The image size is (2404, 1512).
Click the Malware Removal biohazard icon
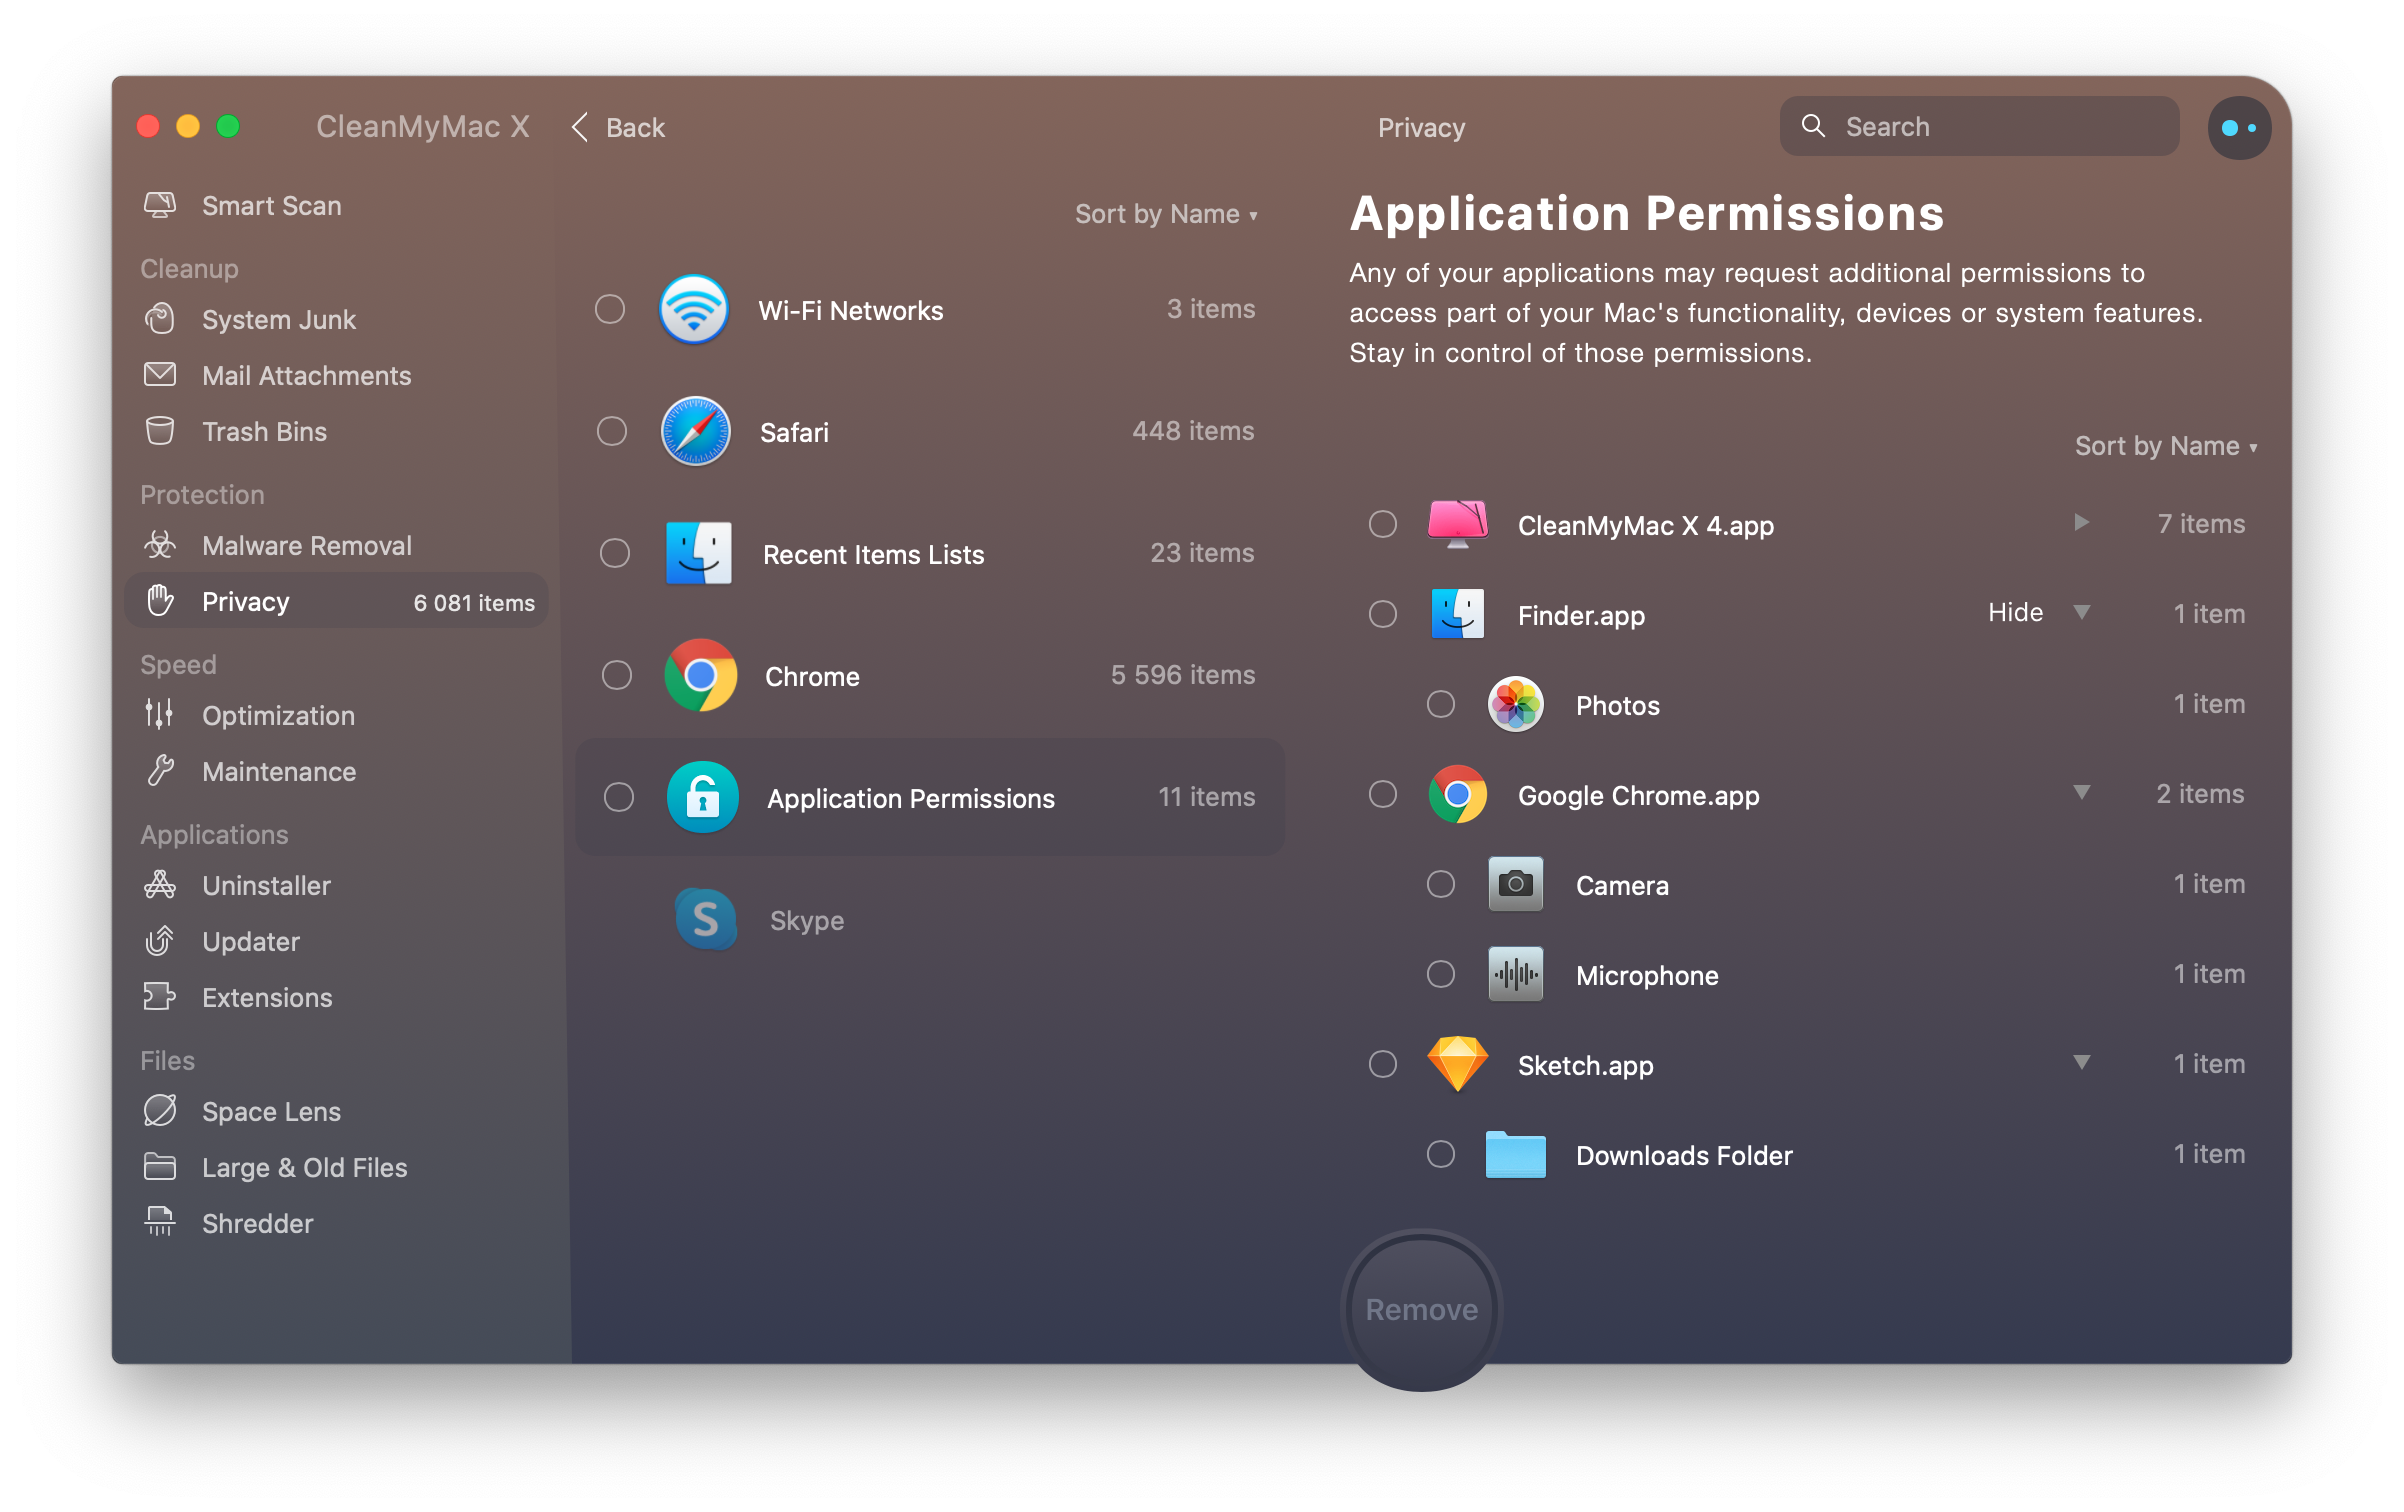[x=160, y=545]
